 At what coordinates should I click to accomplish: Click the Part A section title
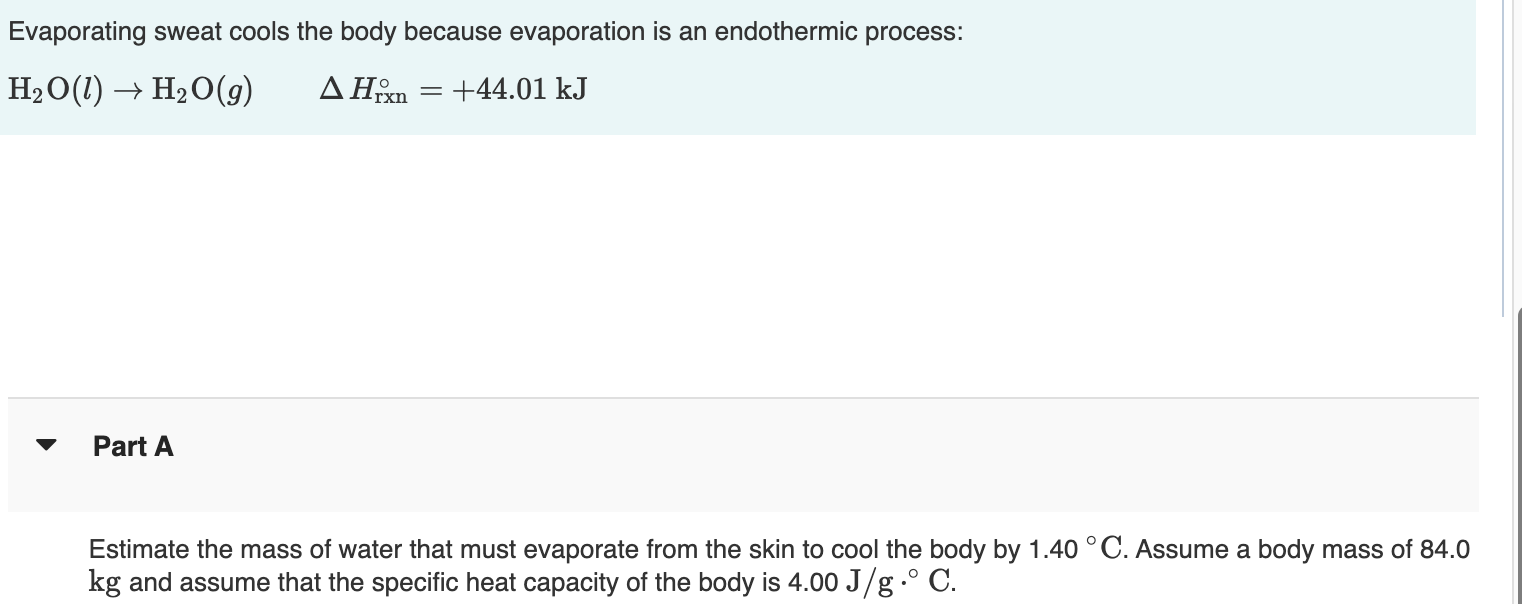132,446
